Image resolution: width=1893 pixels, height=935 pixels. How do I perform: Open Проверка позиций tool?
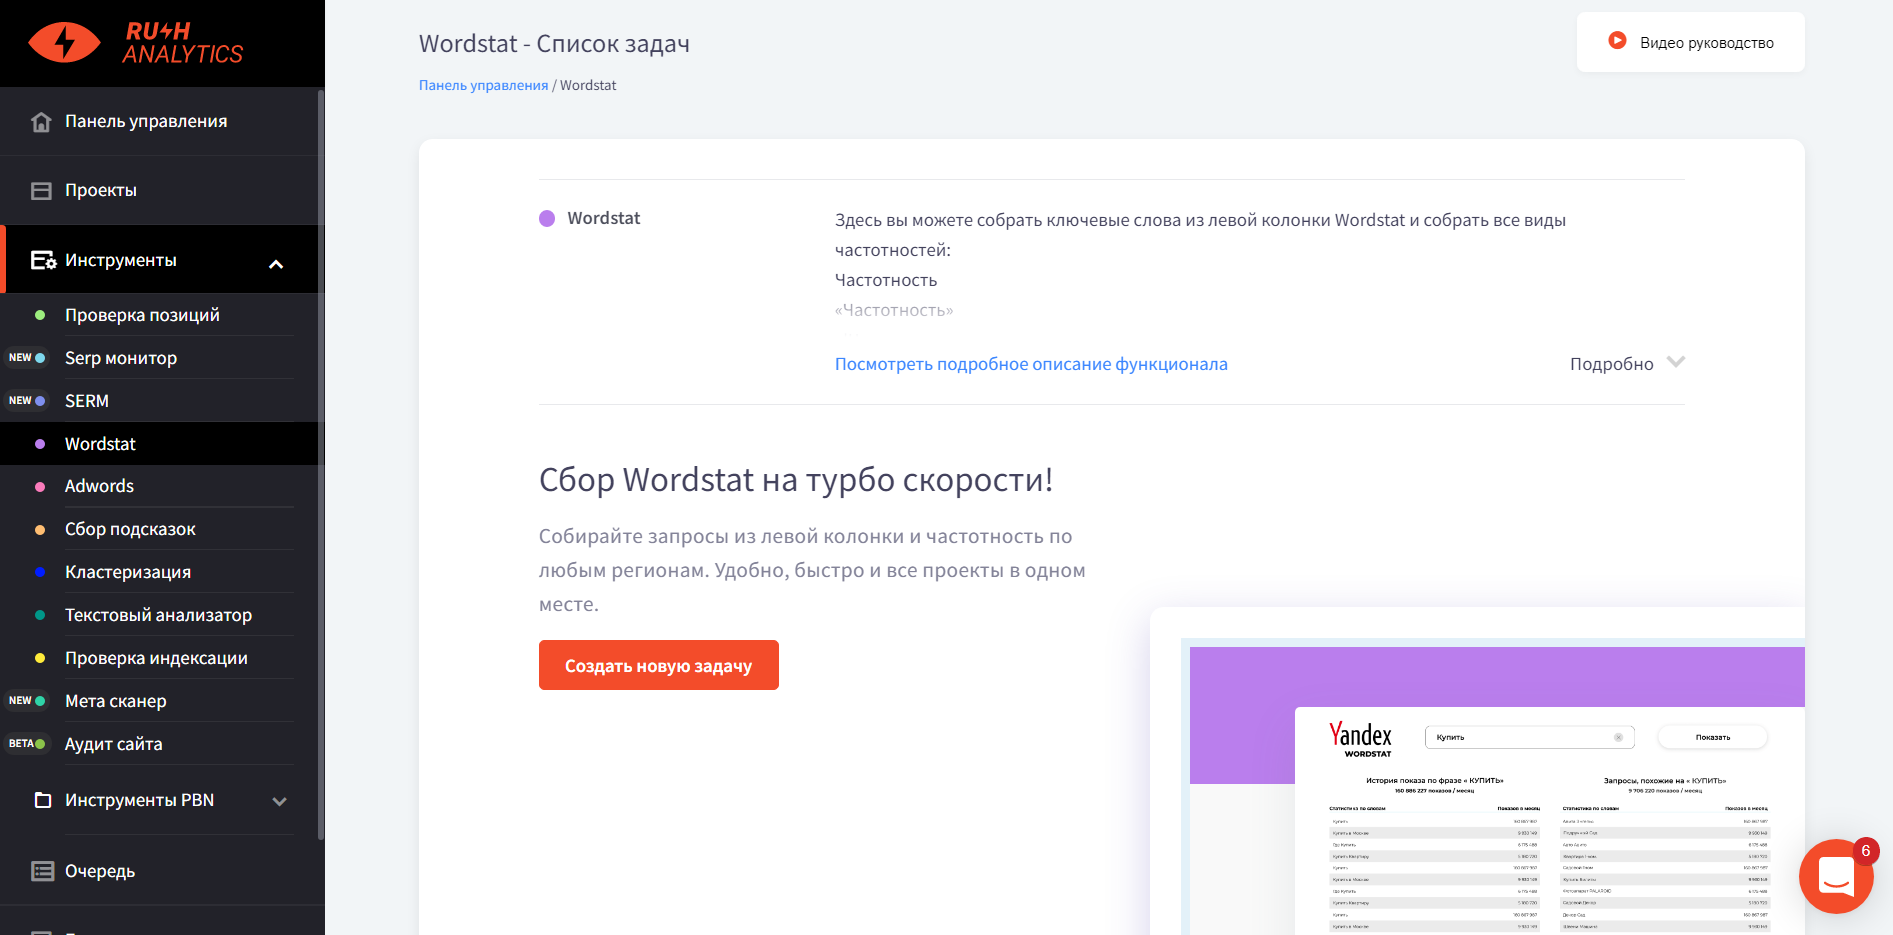[x=142, y=315]
